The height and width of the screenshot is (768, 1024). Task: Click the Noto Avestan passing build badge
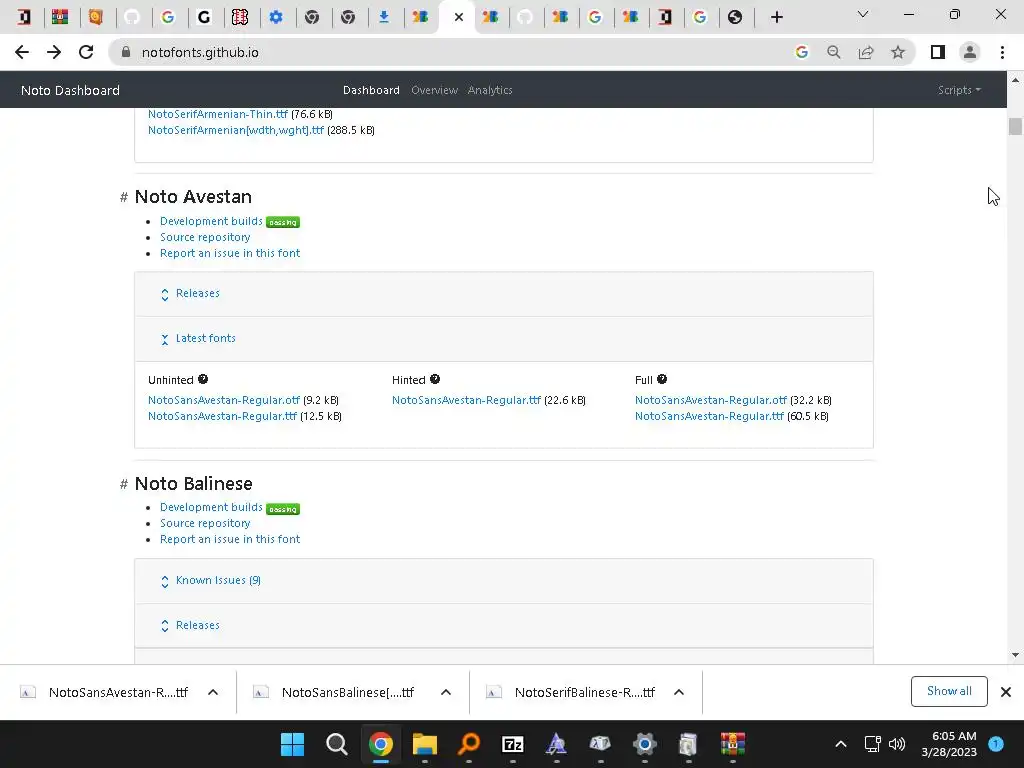(283, 222)
